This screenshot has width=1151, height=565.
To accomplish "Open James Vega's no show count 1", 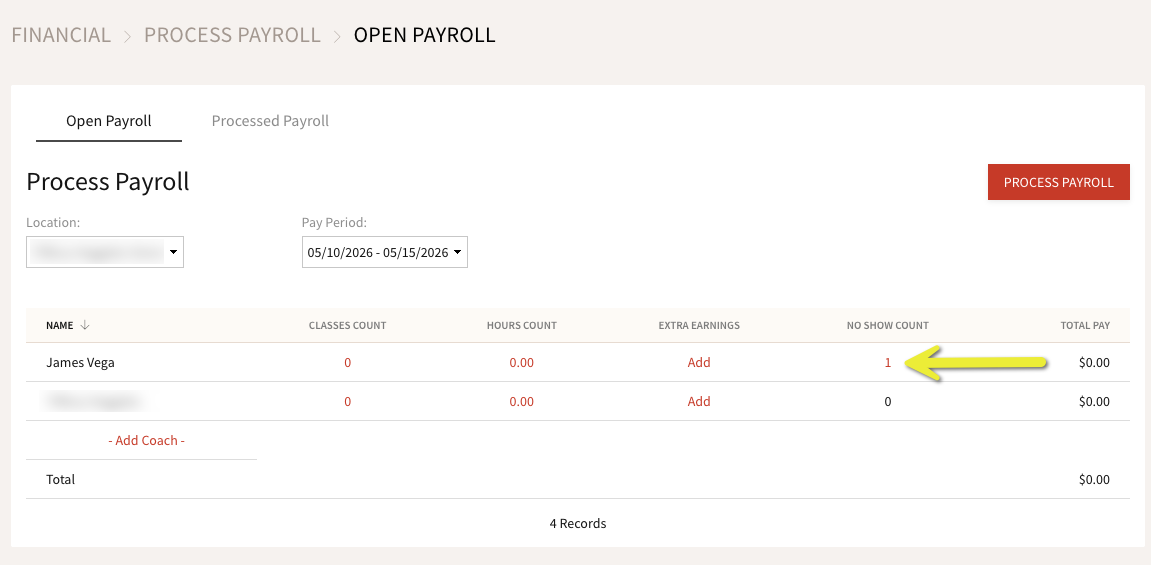I will point(887,362).
